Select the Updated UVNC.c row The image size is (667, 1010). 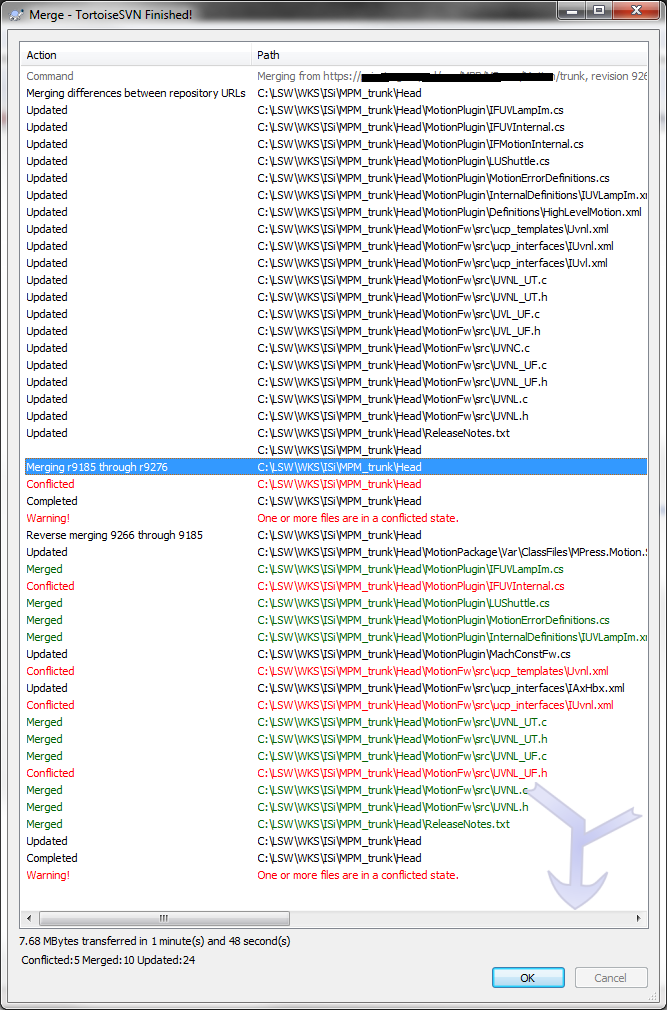point(334,348)
